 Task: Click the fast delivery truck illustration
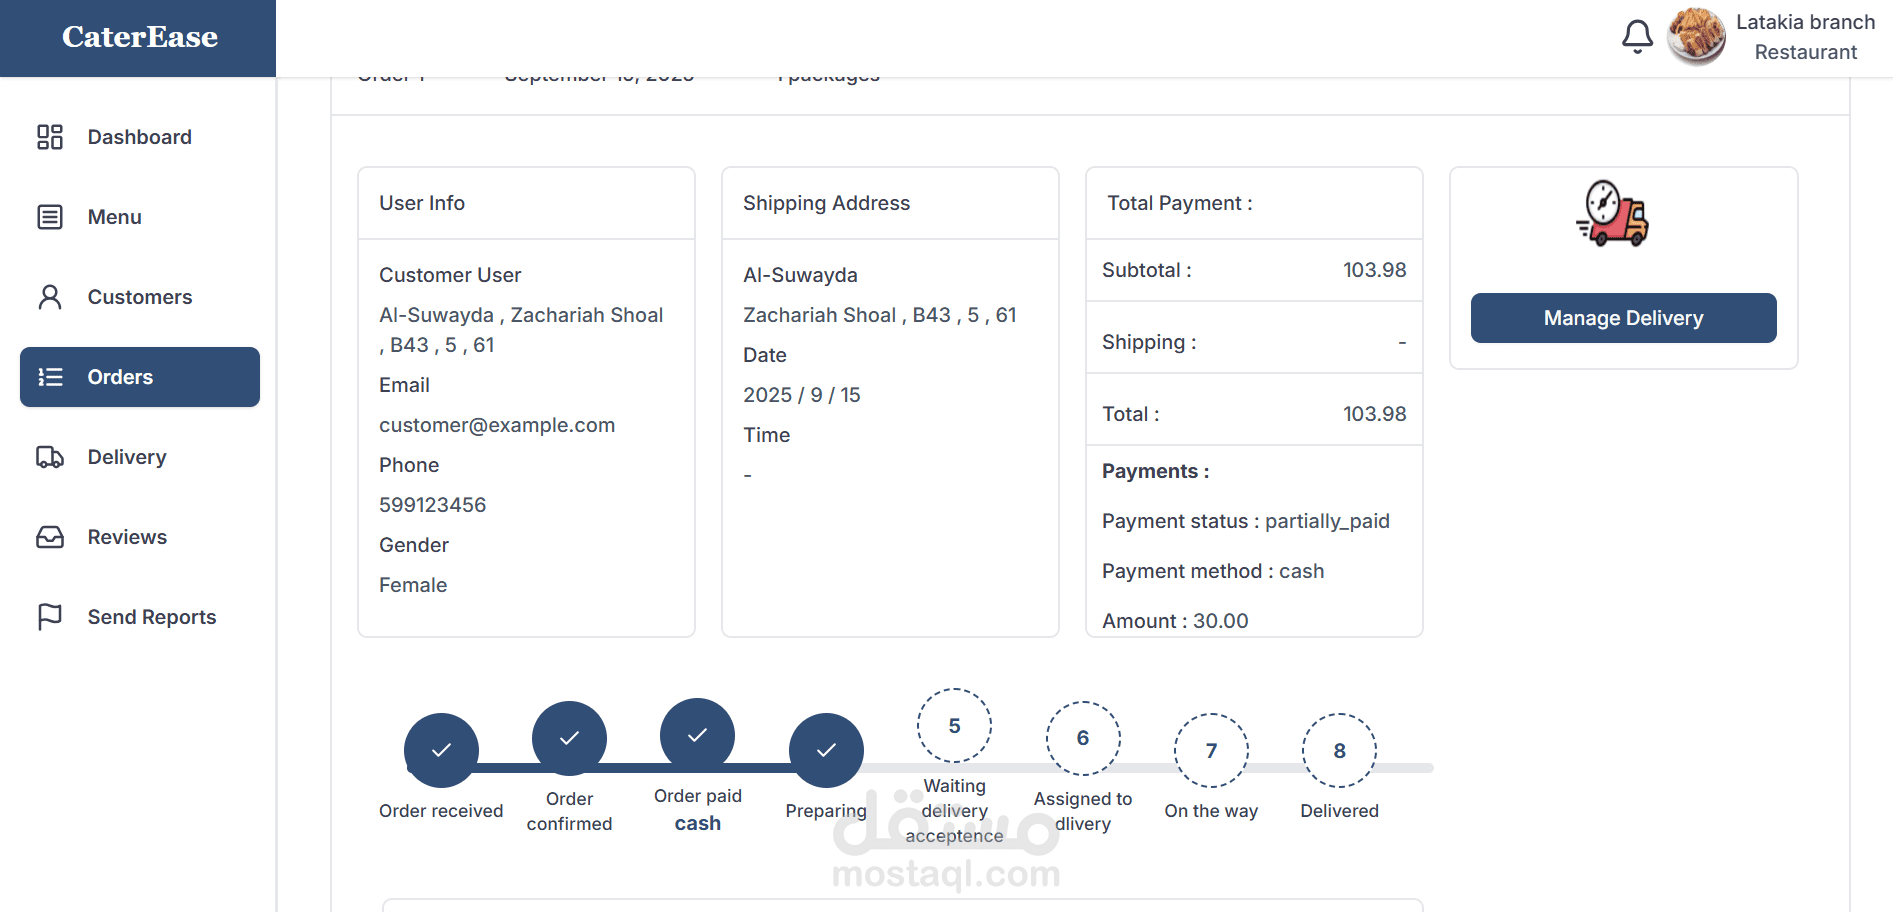pos(1612,213)
